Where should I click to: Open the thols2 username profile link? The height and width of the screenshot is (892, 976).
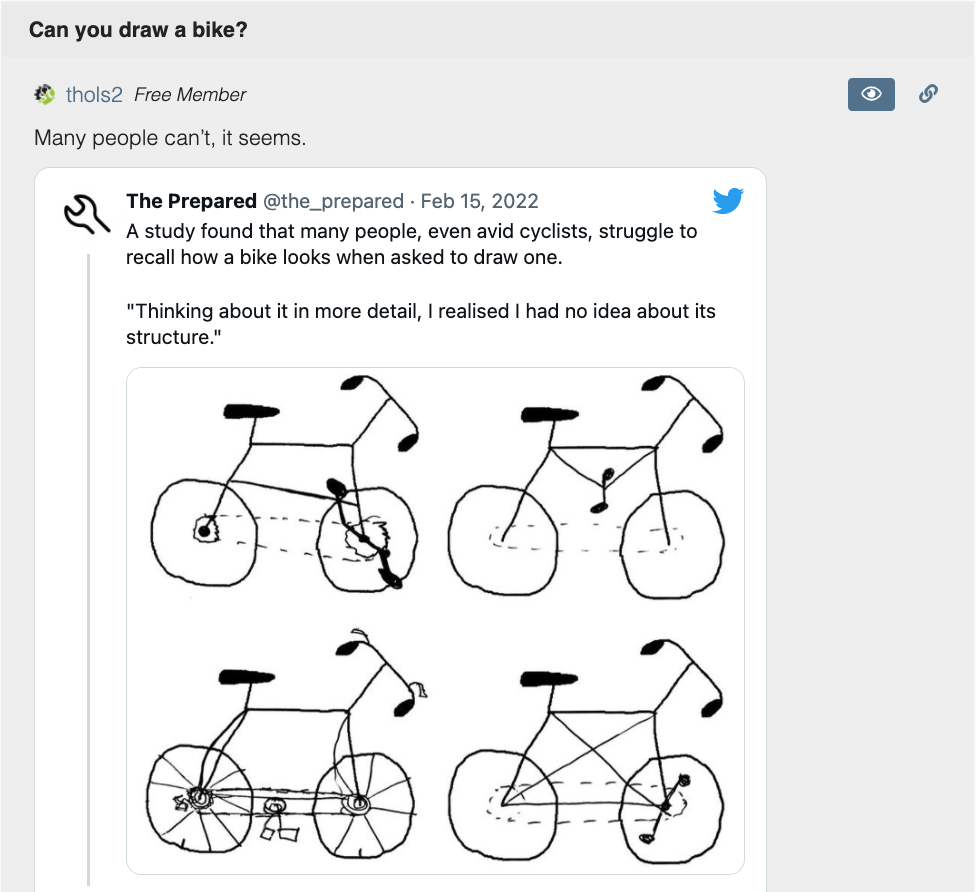coord(94,95)
